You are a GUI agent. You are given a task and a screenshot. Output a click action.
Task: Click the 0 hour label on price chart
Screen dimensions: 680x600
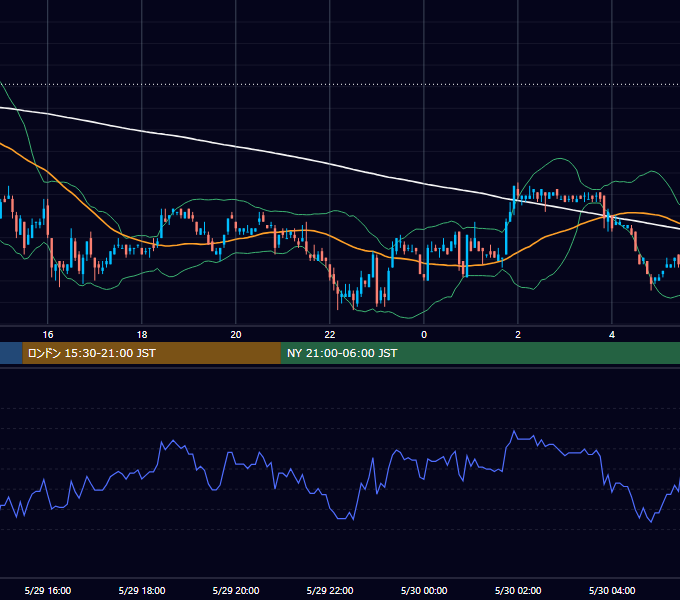[424, 335]
